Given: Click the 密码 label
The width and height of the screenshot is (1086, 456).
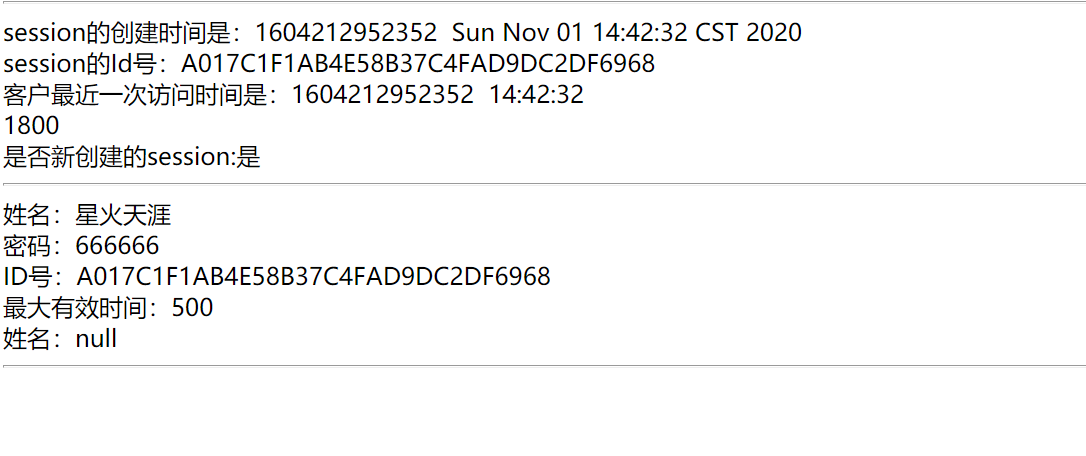Looking at the screenshot, I should coord(28,246).
